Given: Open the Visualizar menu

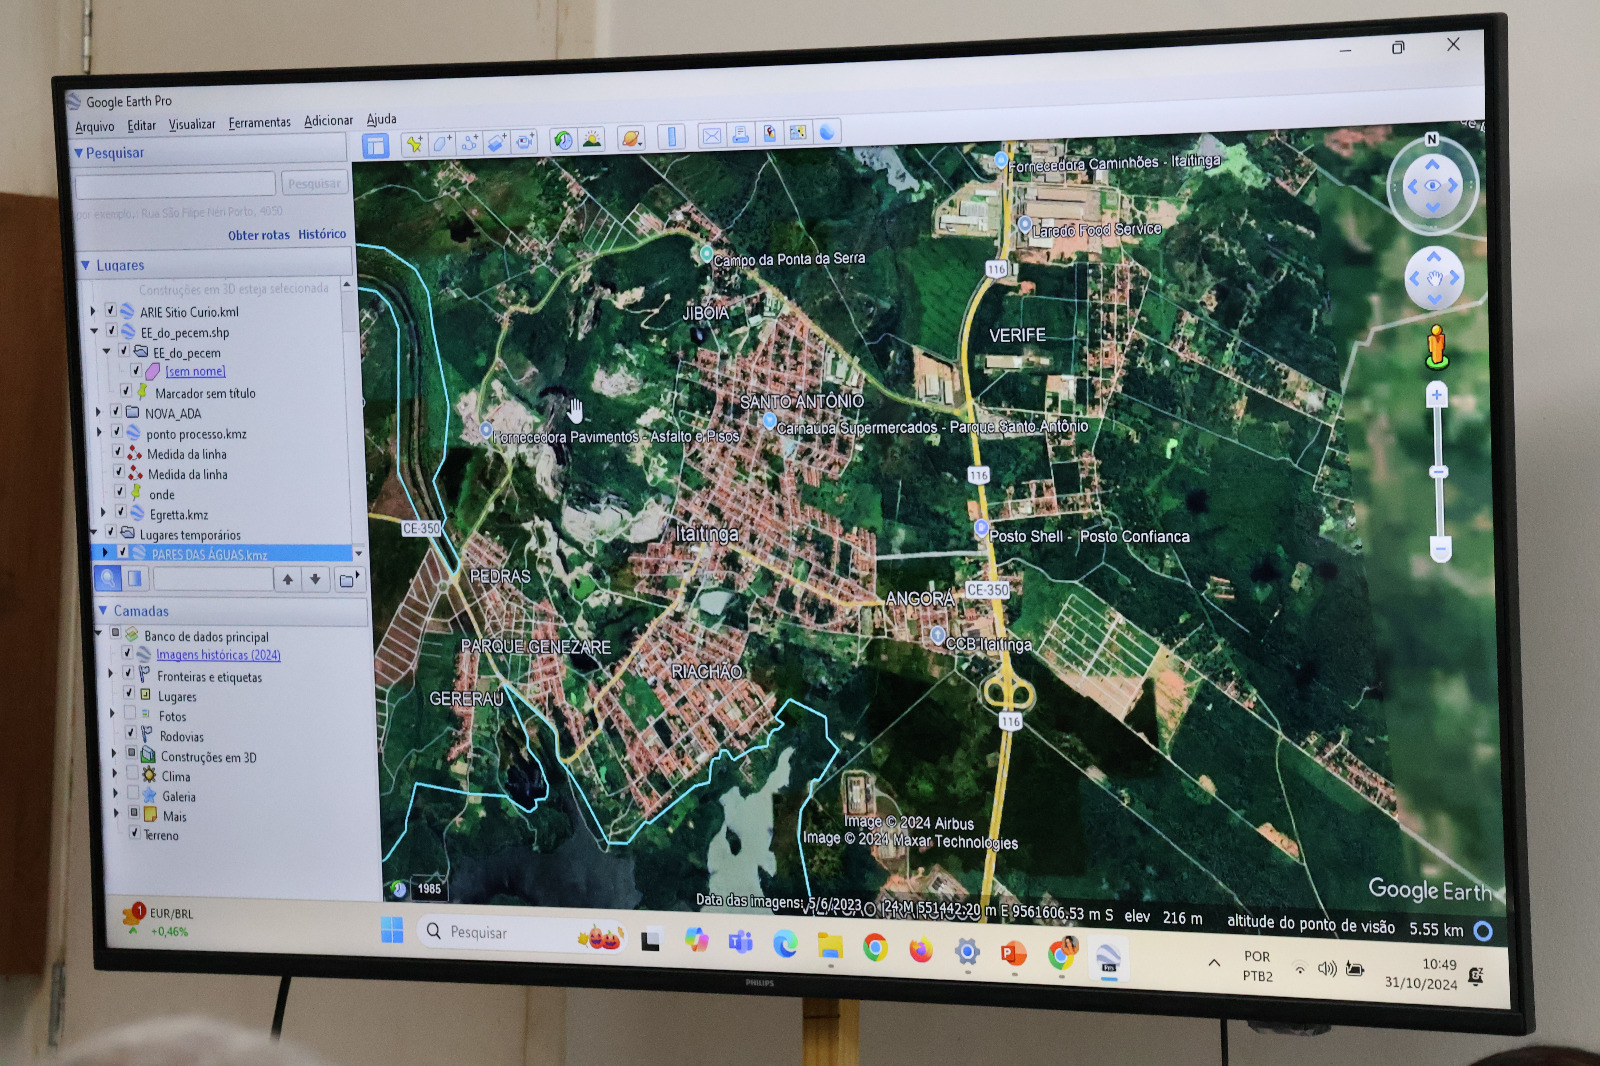Looking at the screenshot, I should coord(192,125).
